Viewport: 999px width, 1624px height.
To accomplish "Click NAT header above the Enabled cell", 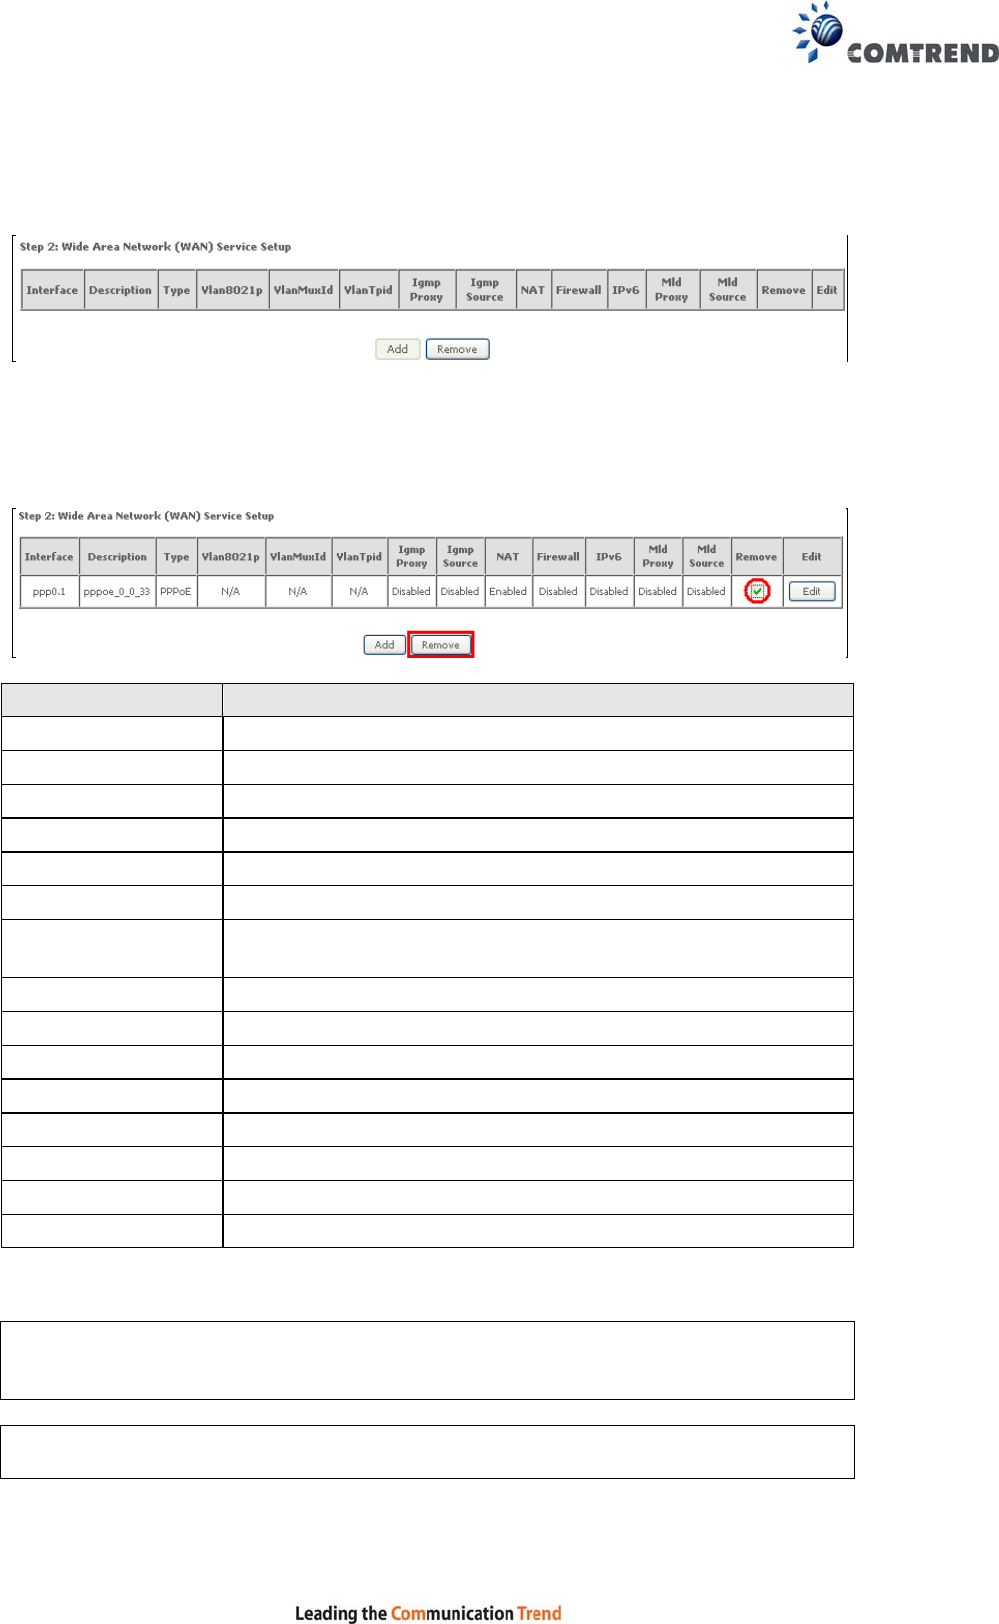I will click(508, 557).
